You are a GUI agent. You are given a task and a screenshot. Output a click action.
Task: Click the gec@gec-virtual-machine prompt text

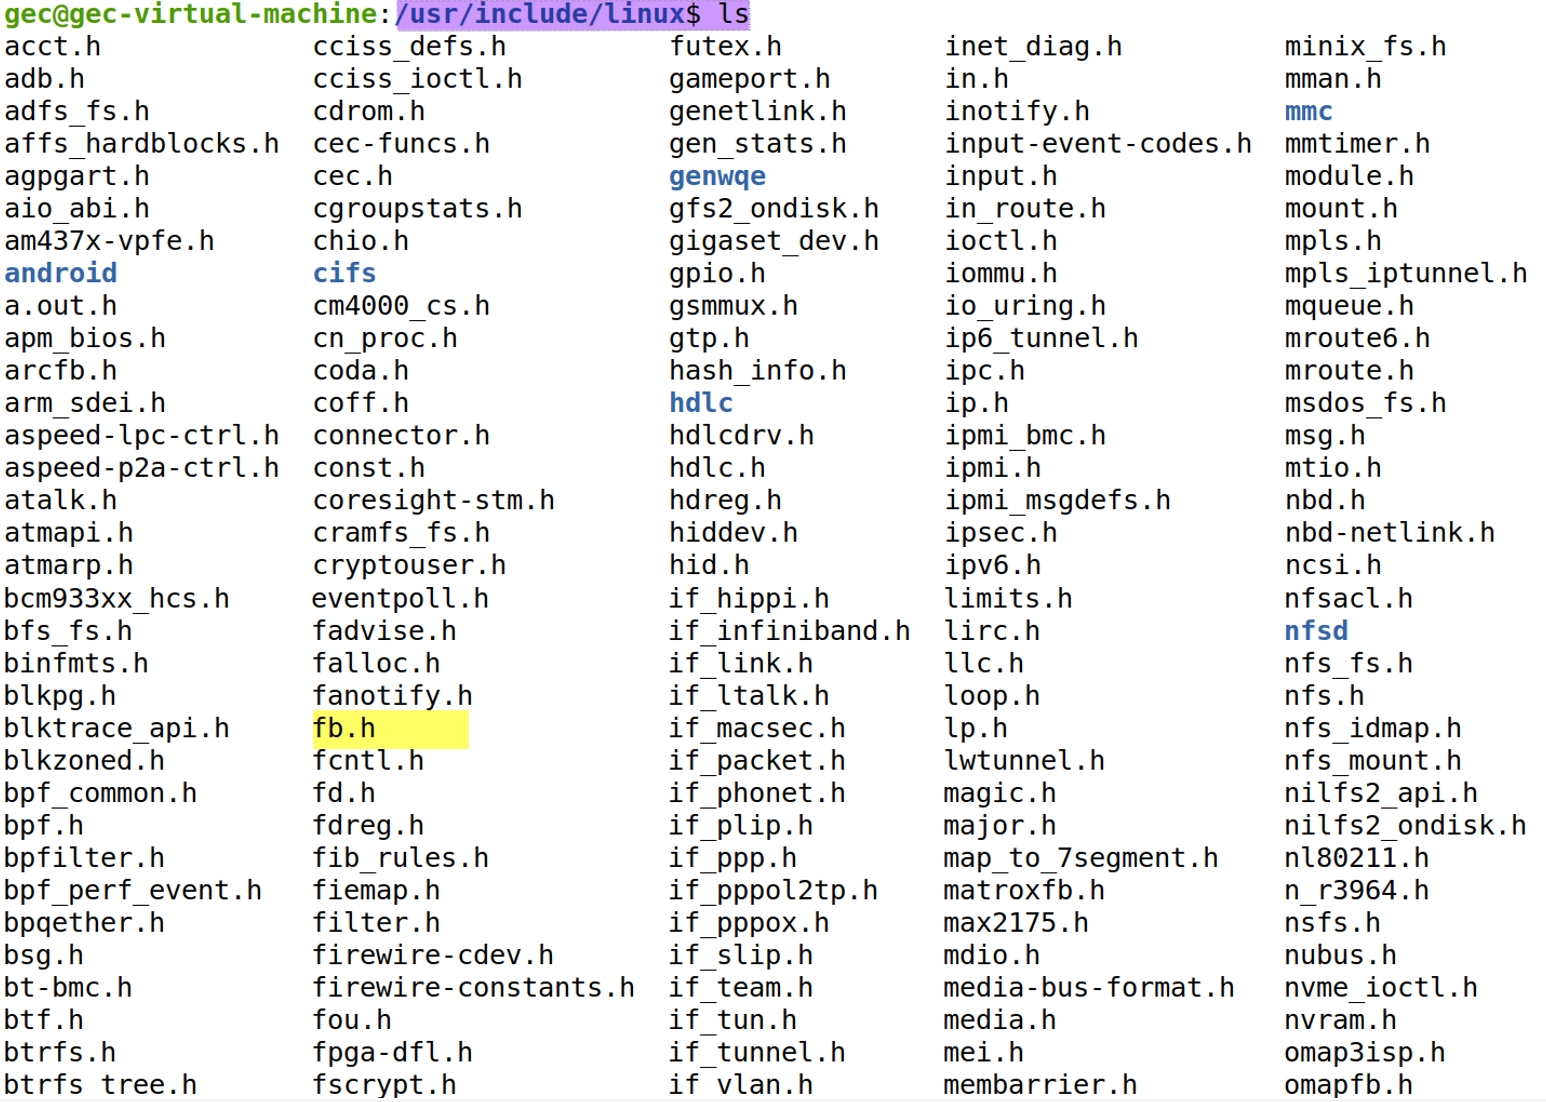[190, 14]
